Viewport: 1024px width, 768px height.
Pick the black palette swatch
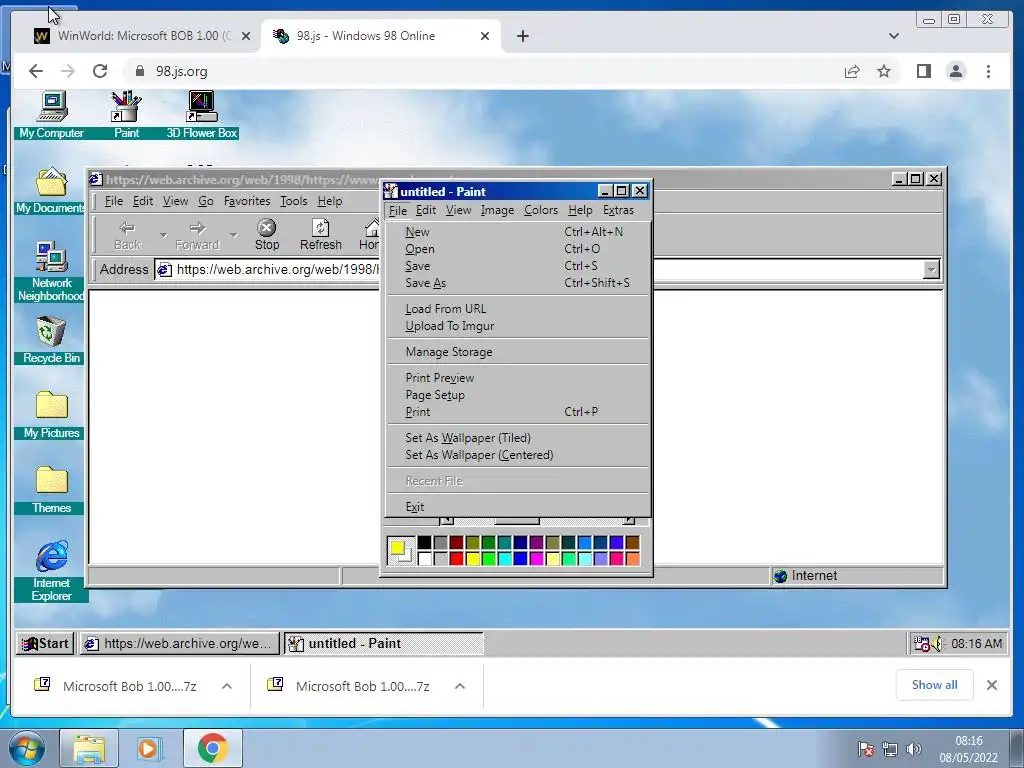click(424, 543)
